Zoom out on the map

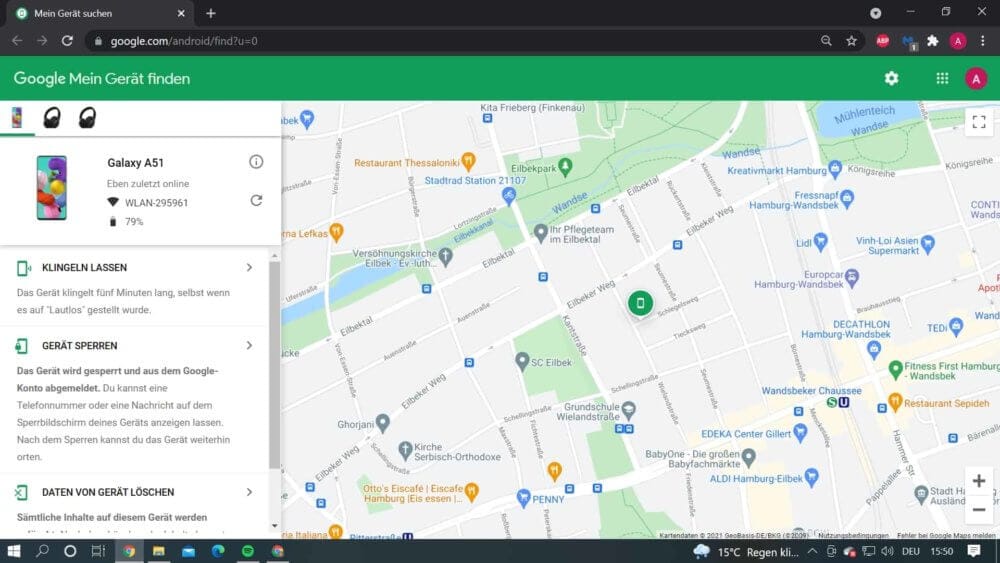pyautogui.click(x=979, y=509)
